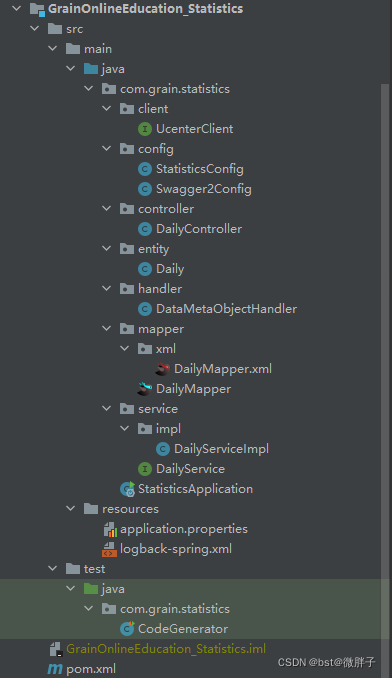Collapse the mapper package
The image size is (392, 678).
[106, 328]
